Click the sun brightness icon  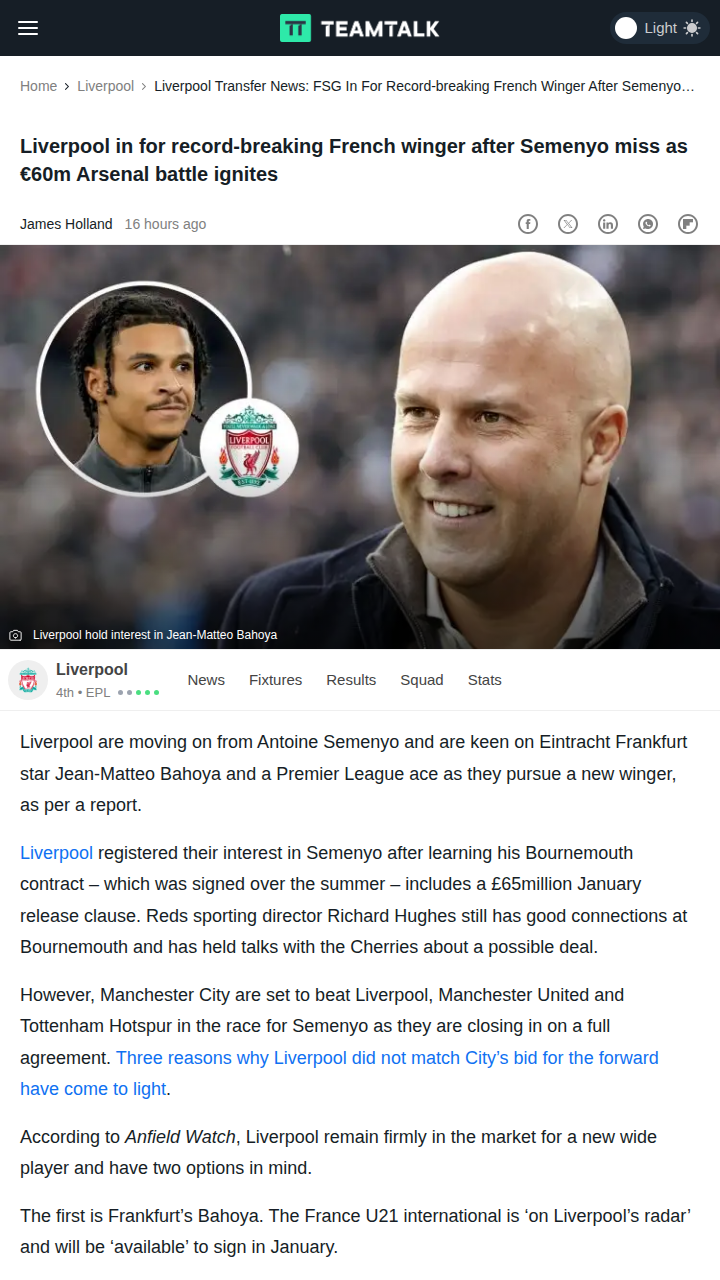tap(692, 28)
